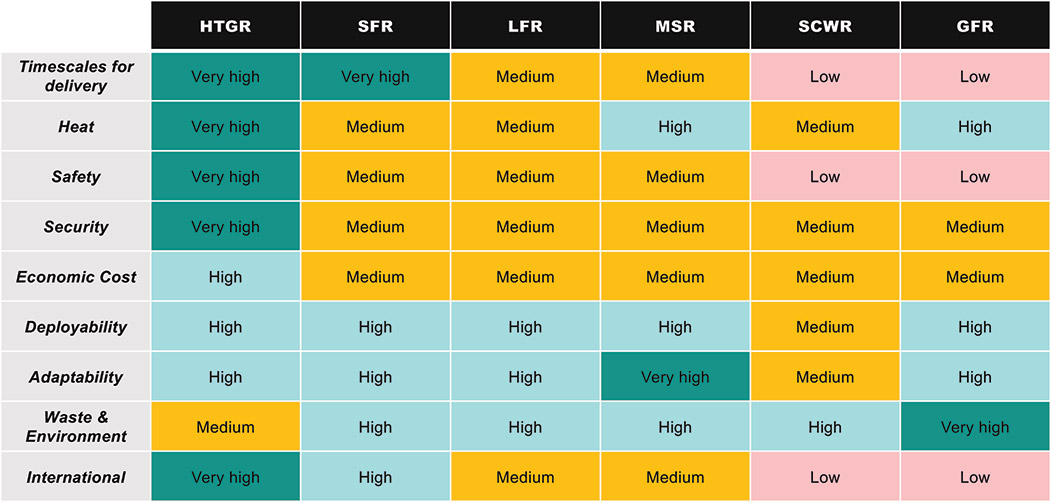
Task: Click the HTGR column header
Action: point(225,26)
